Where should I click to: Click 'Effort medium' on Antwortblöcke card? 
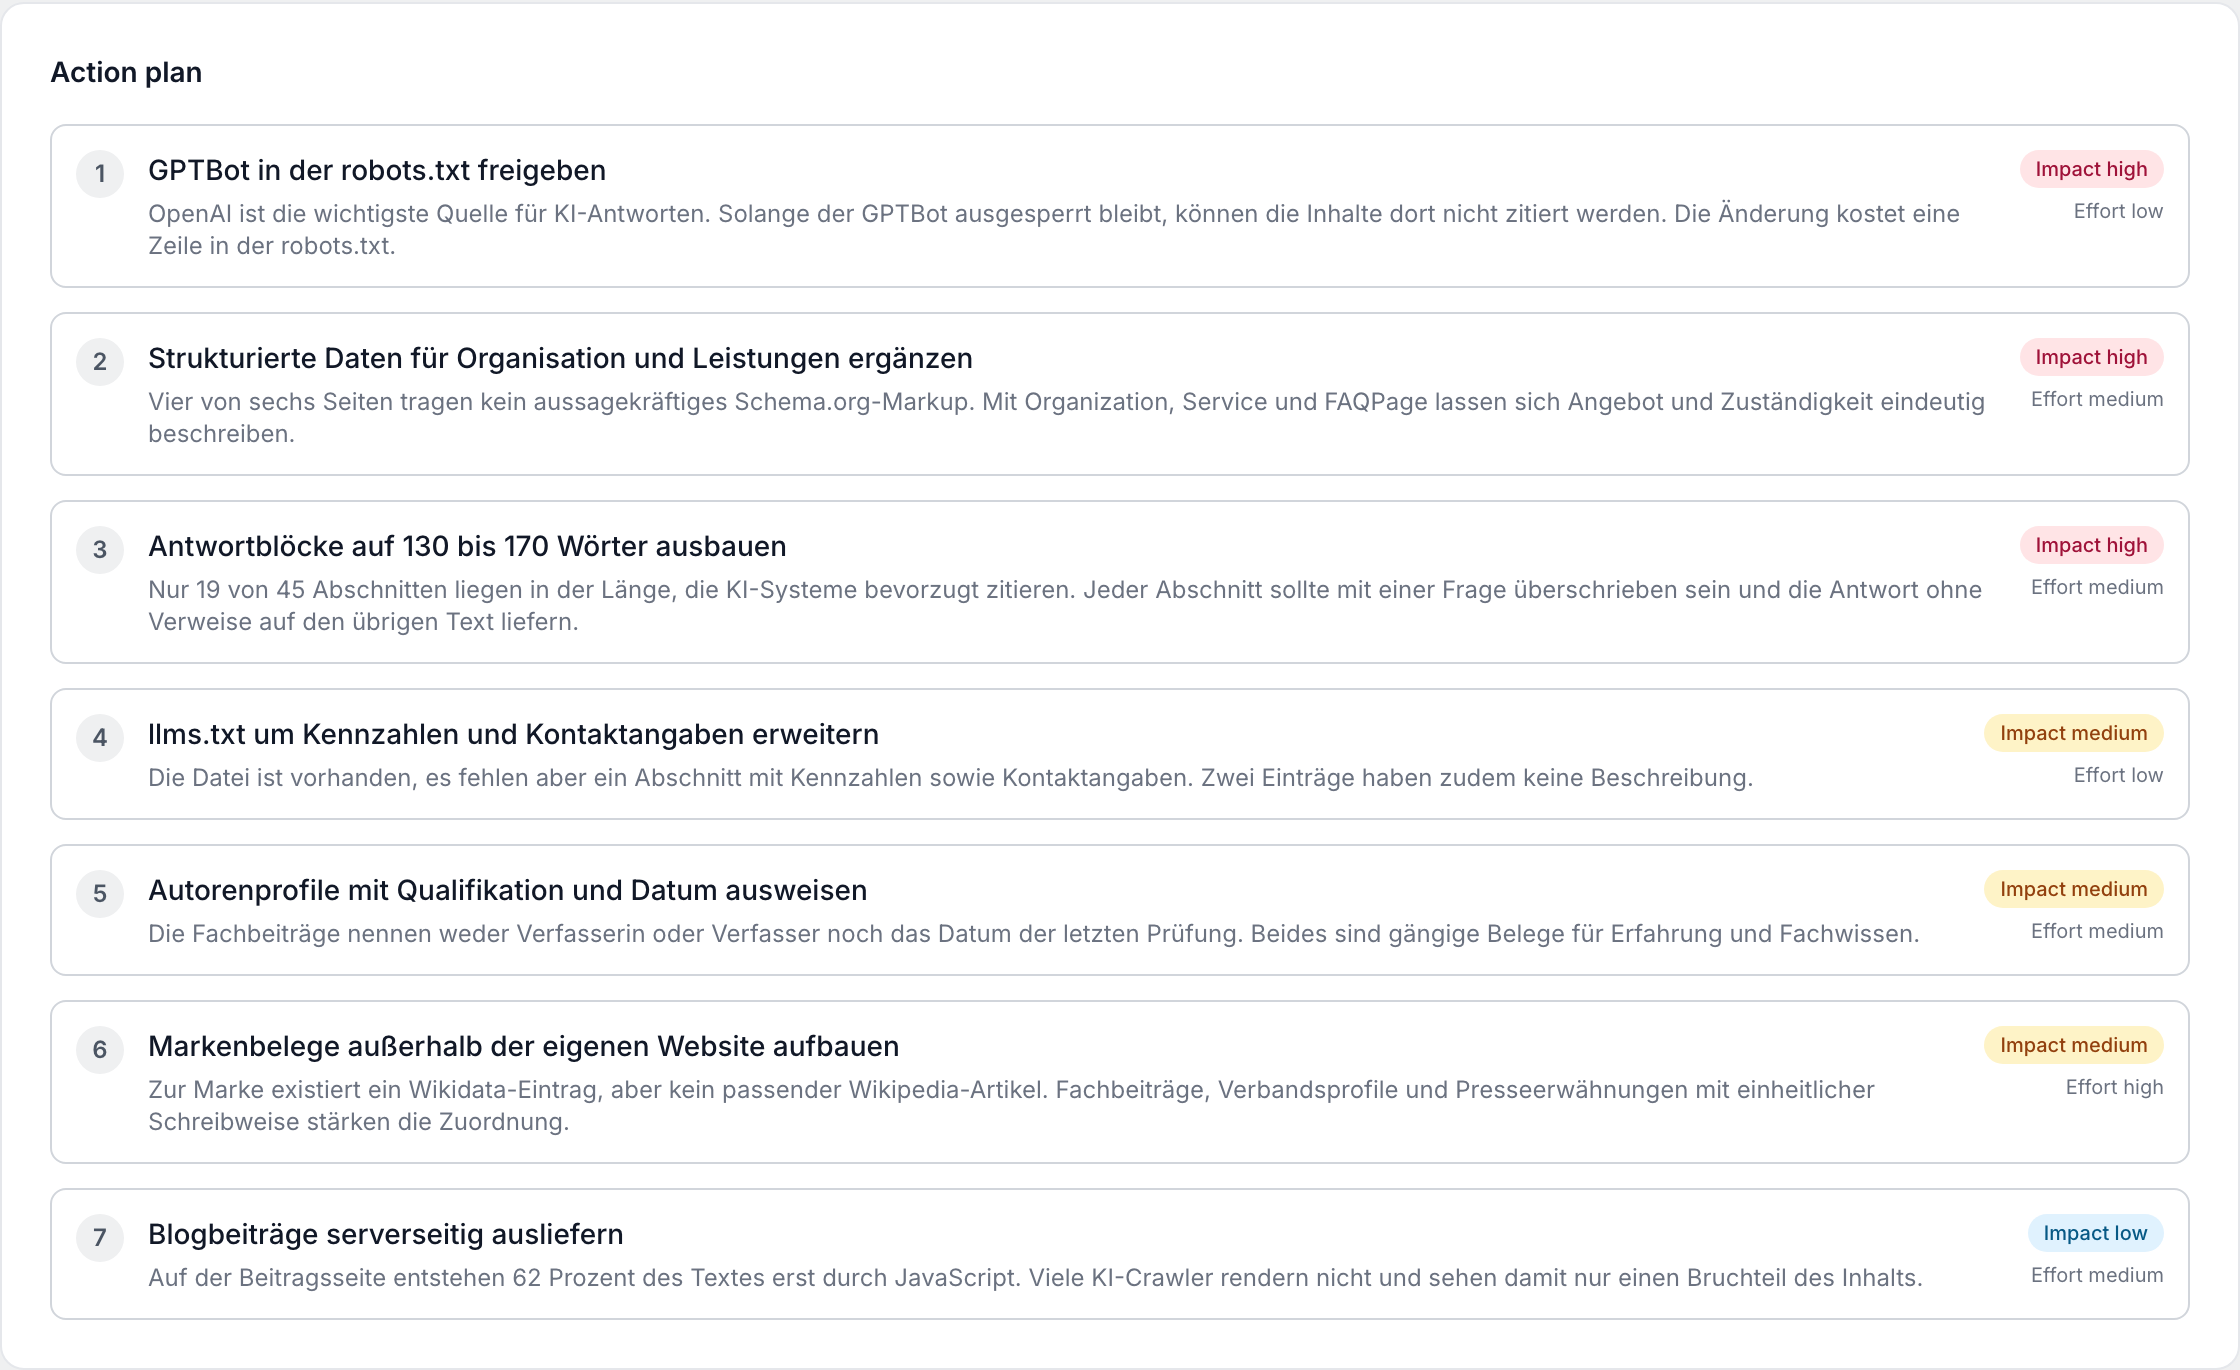click(x=2097, y=587)
